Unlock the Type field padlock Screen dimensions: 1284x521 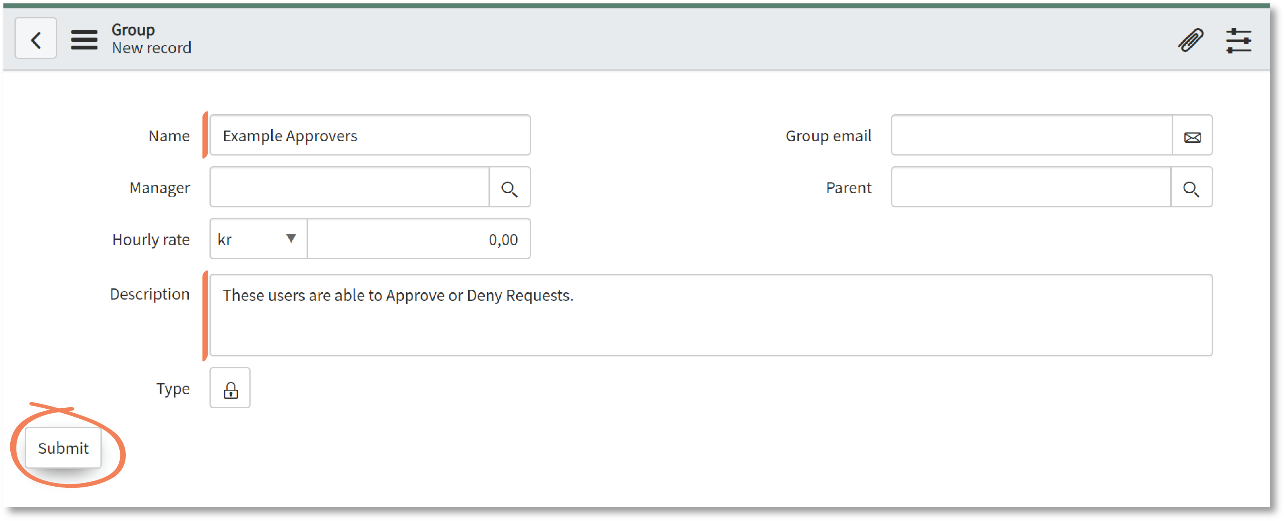click(x=230, y=389)
